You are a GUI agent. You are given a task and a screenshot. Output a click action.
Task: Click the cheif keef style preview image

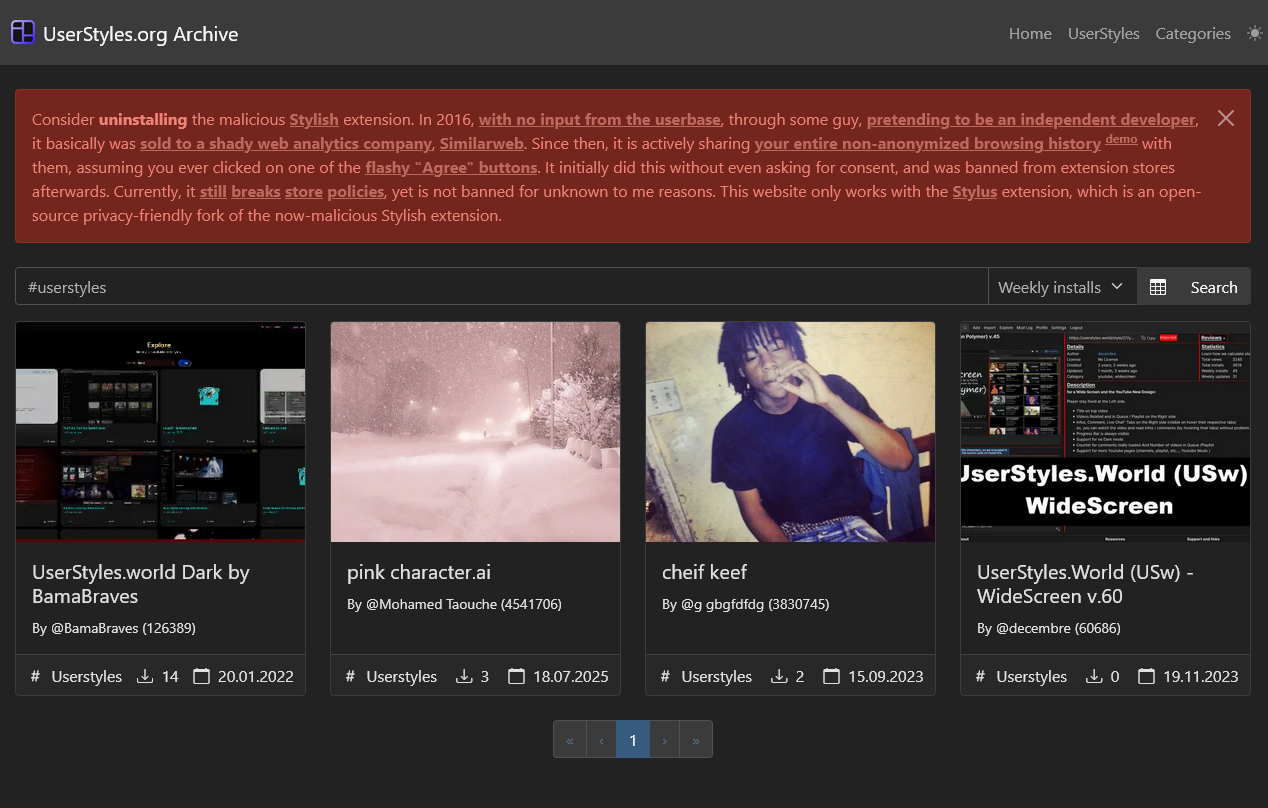coord(790,431)
